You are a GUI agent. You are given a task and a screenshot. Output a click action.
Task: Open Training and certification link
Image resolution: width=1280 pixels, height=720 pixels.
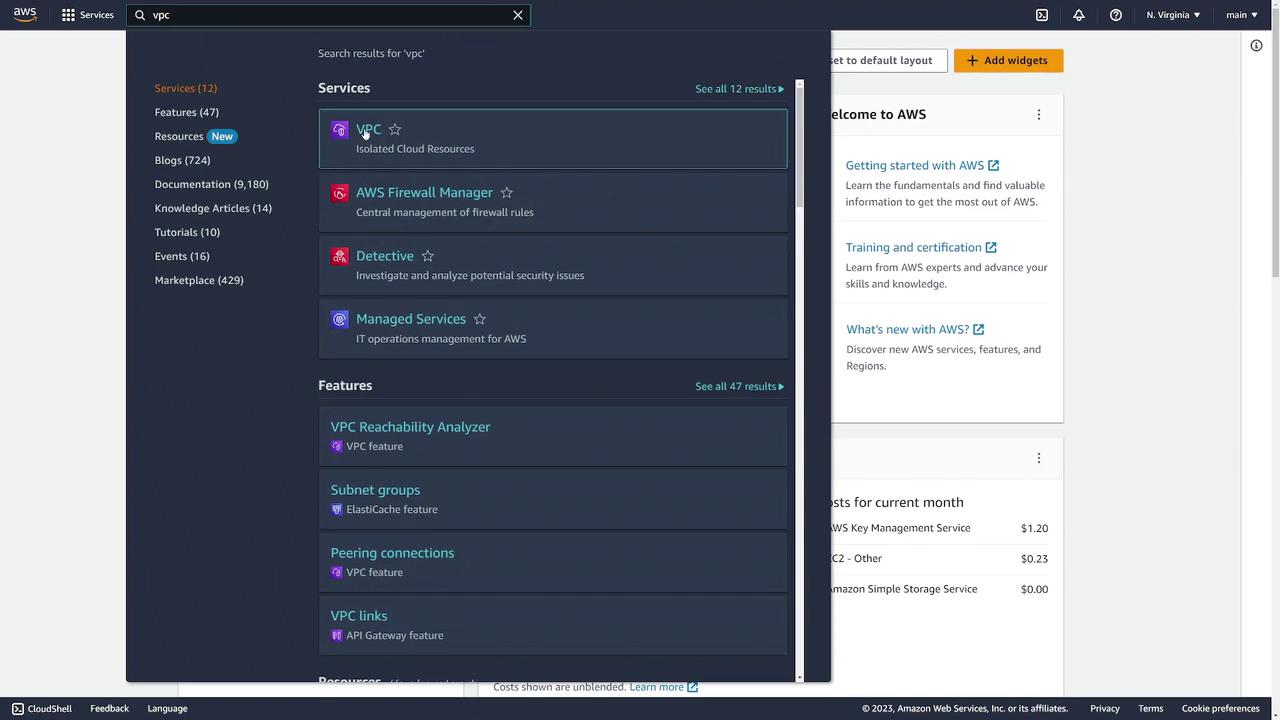(921, 247)
